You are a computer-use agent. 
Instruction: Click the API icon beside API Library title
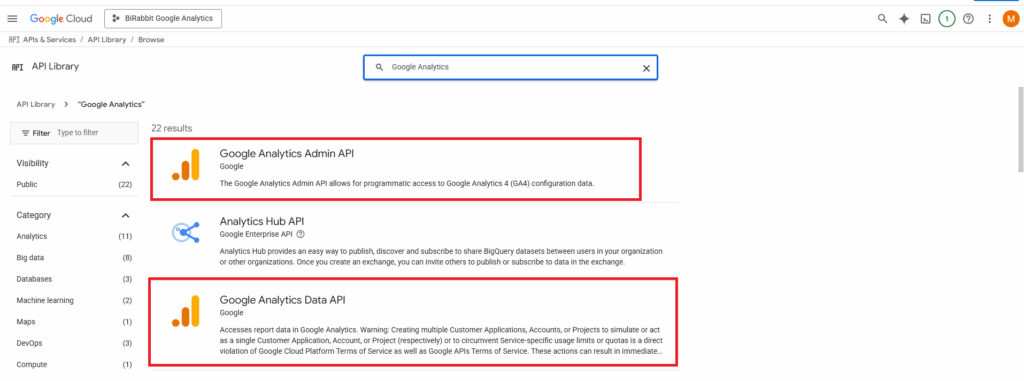[x=18, y=67]
